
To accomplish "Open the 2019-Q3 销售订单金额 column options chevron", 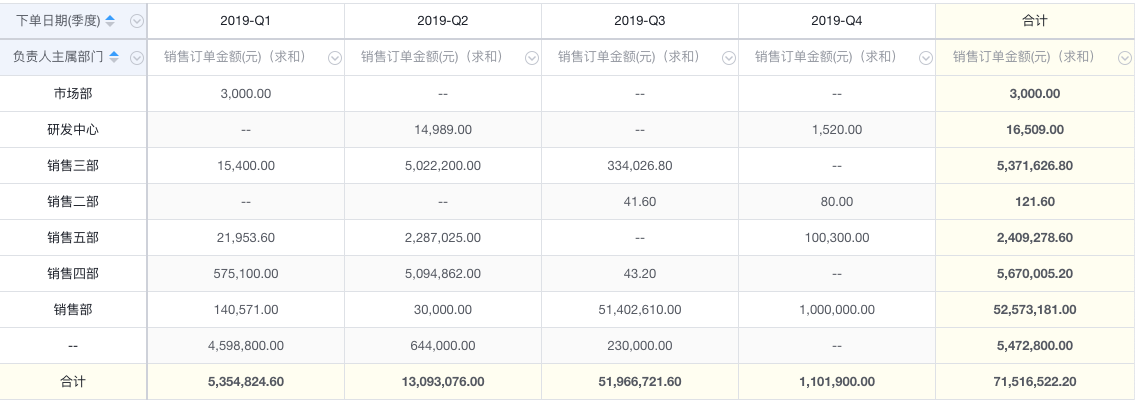I will point(729,58).
